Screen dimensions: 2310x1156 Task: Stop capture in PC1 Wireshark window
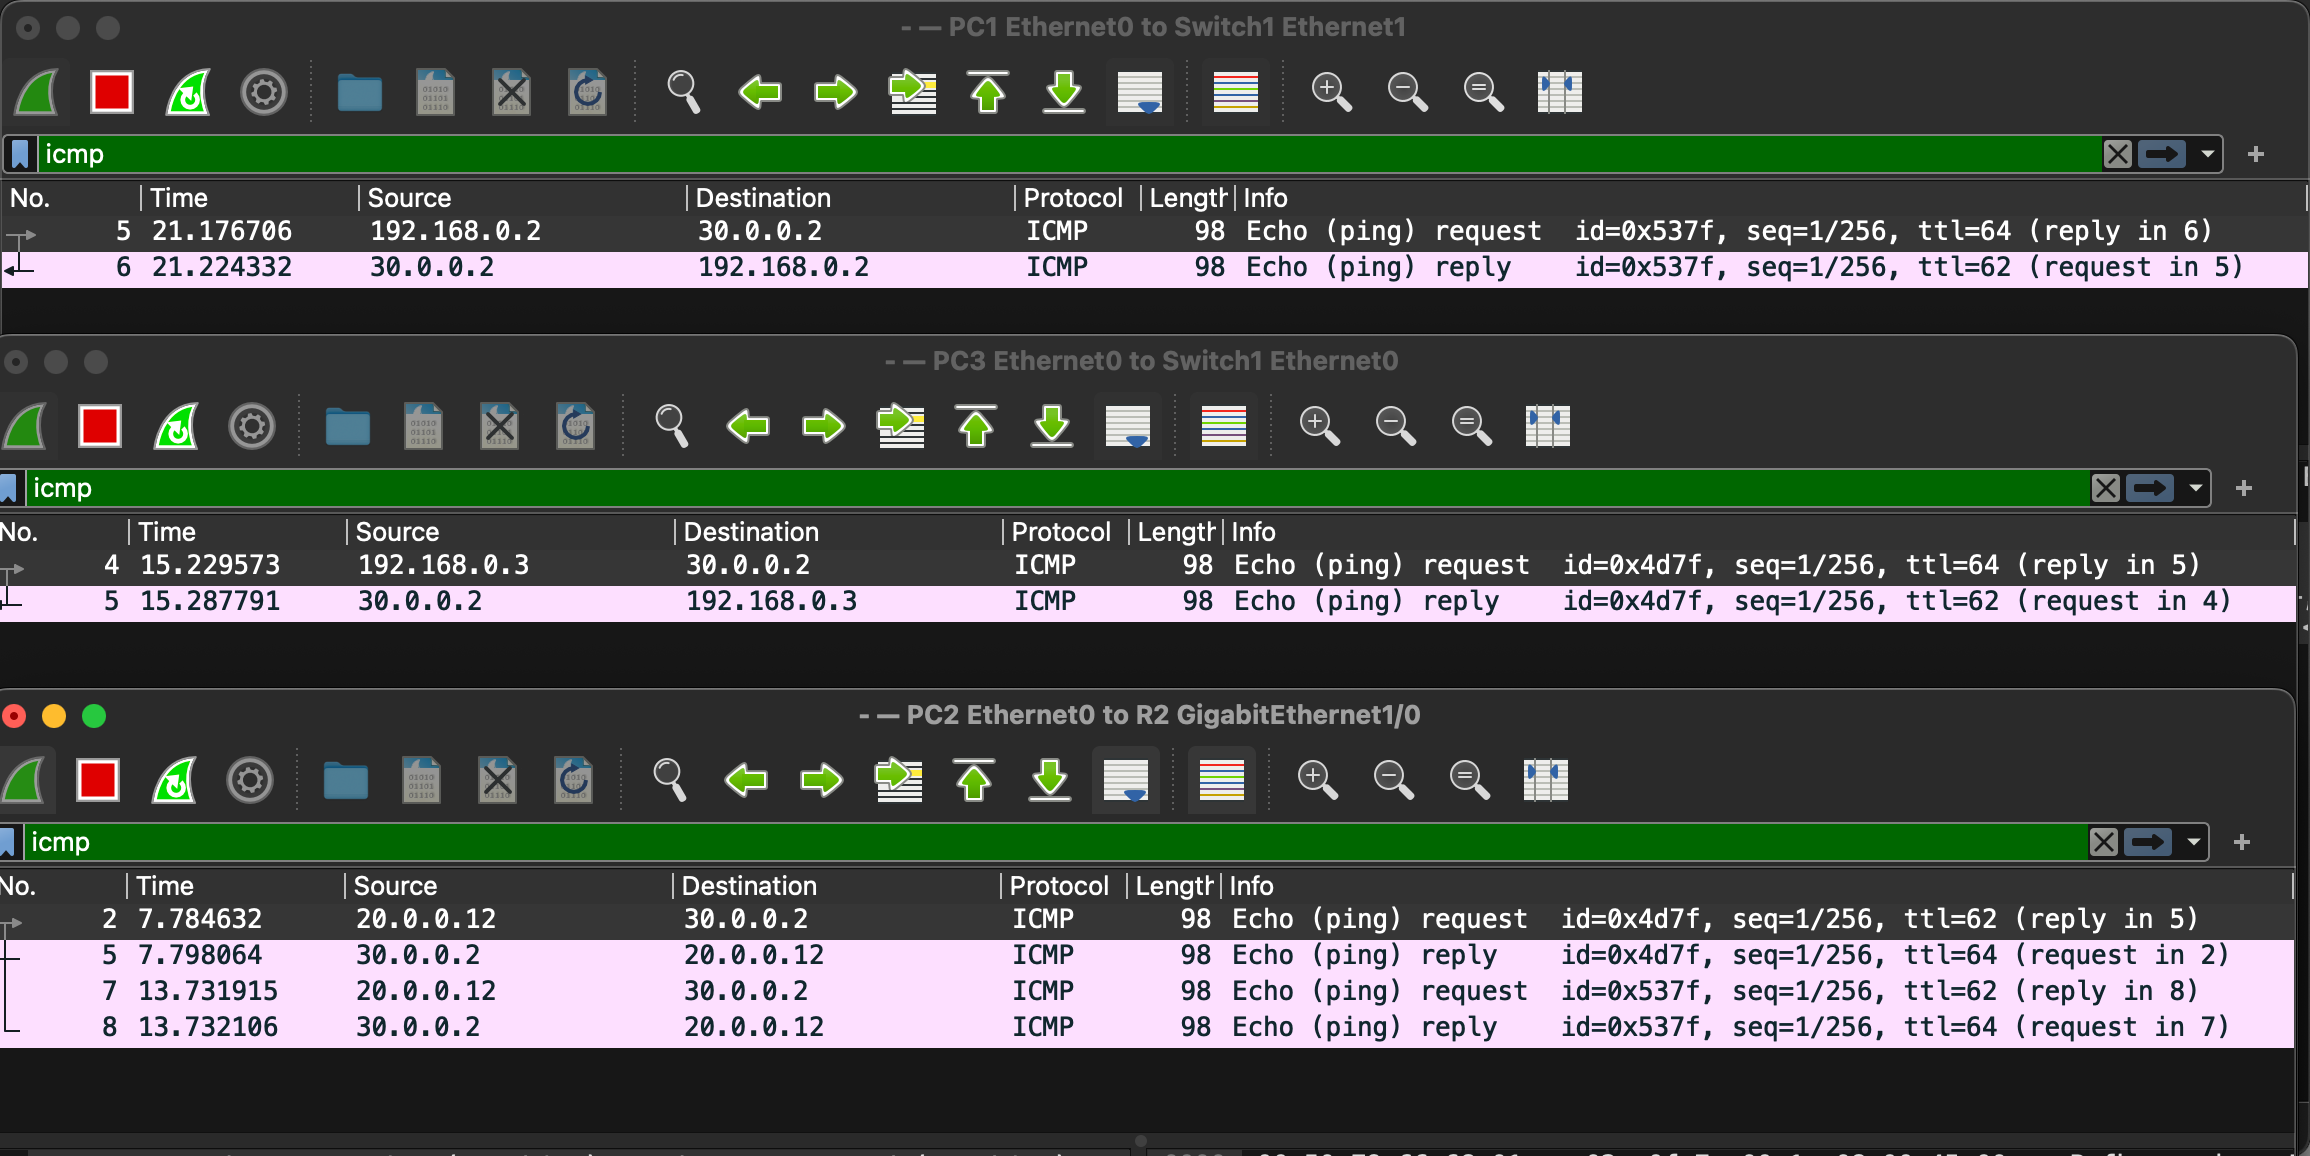coord(111,92)
